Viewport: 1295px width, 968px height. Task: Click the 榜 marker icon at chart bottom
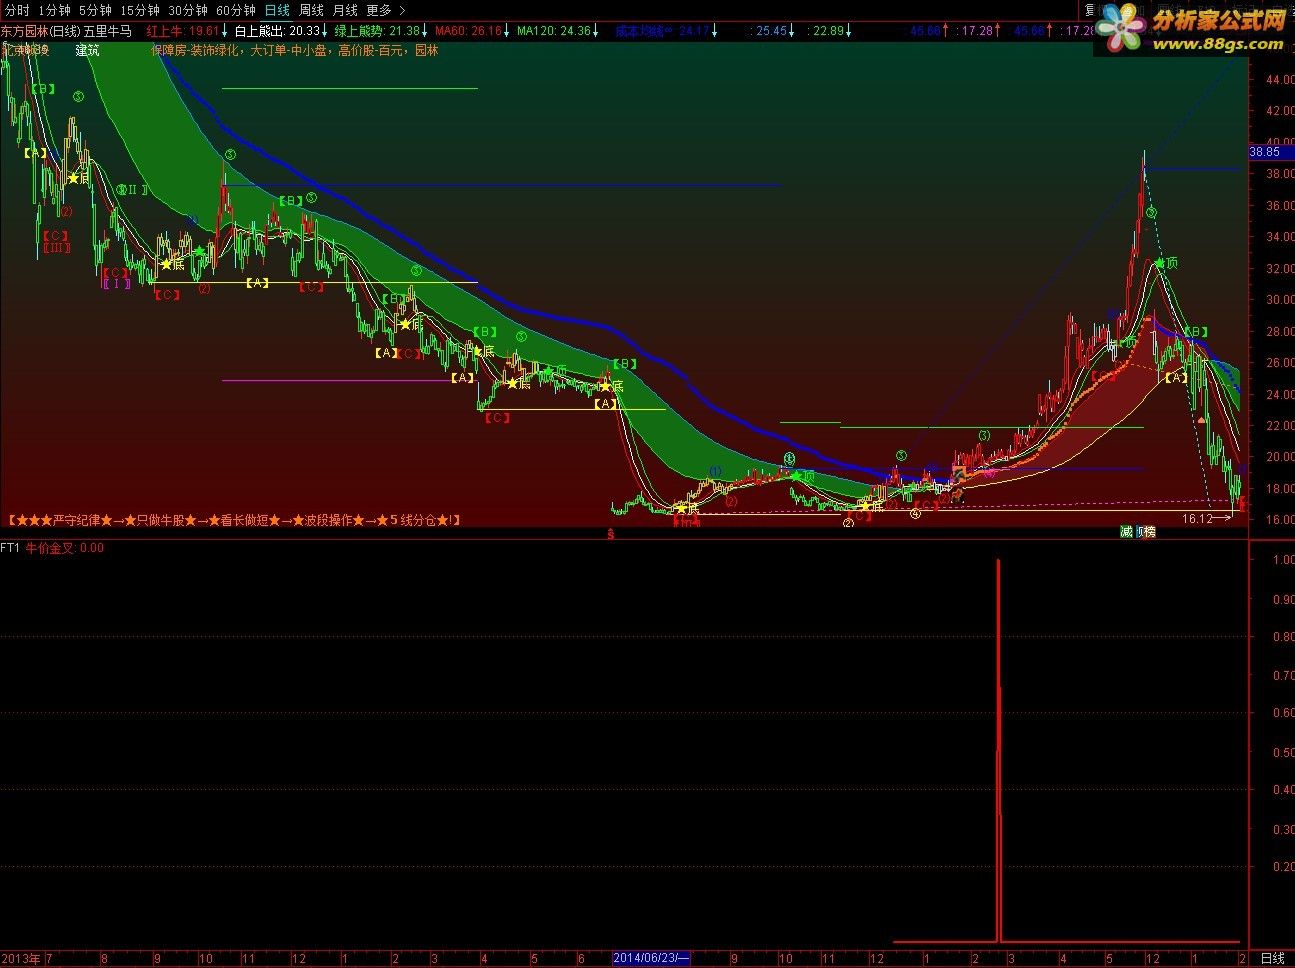coord(1149,532)
